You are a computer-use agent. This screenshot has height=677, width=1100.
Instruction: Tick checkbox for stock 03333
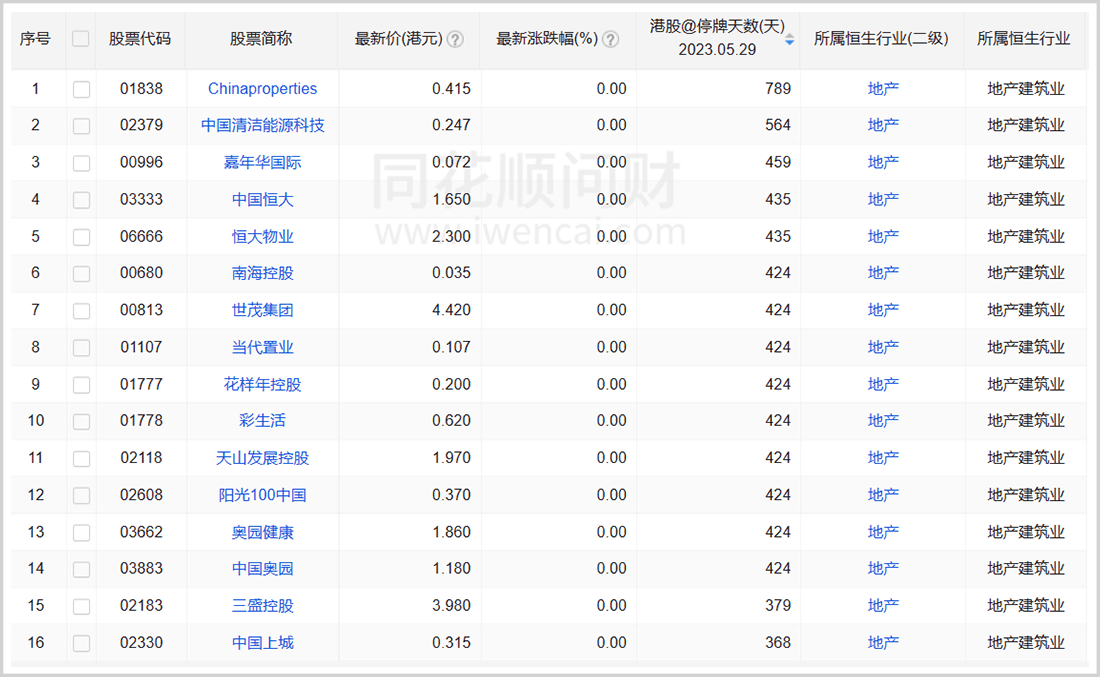click(x=81, y=200)
